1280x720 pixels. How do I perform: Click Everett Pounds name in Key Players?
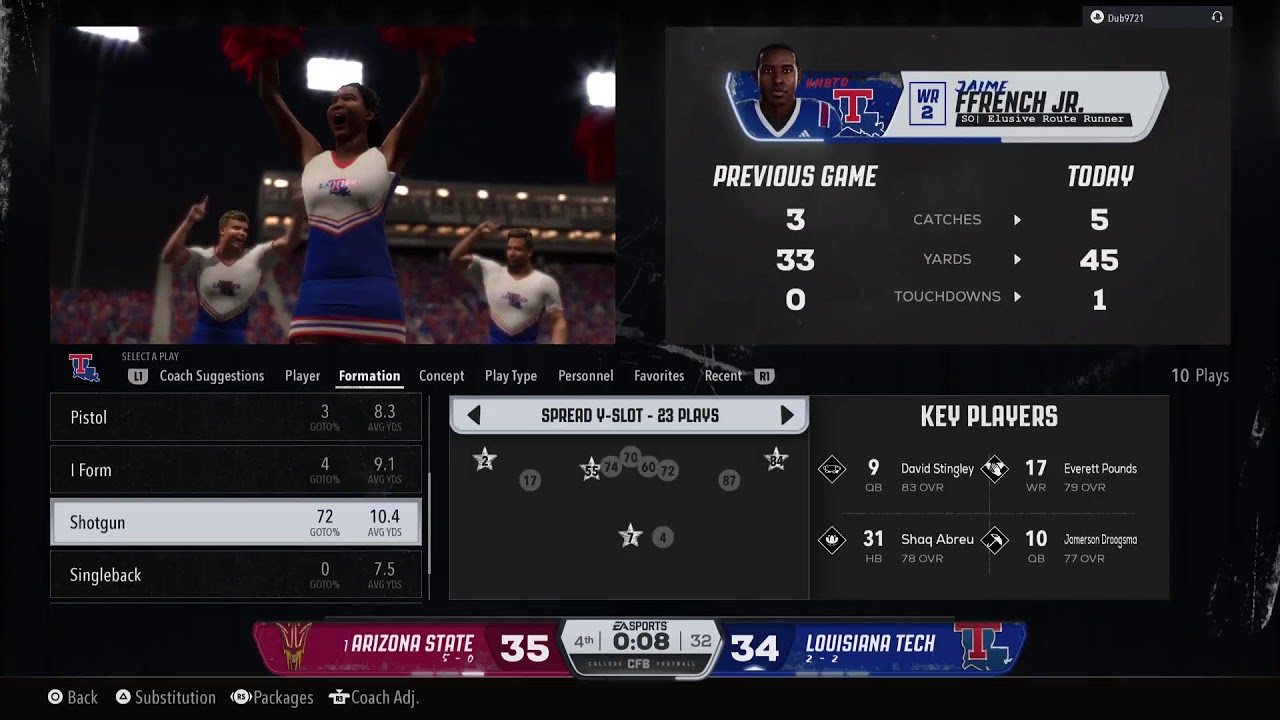tap(1100, 469)
